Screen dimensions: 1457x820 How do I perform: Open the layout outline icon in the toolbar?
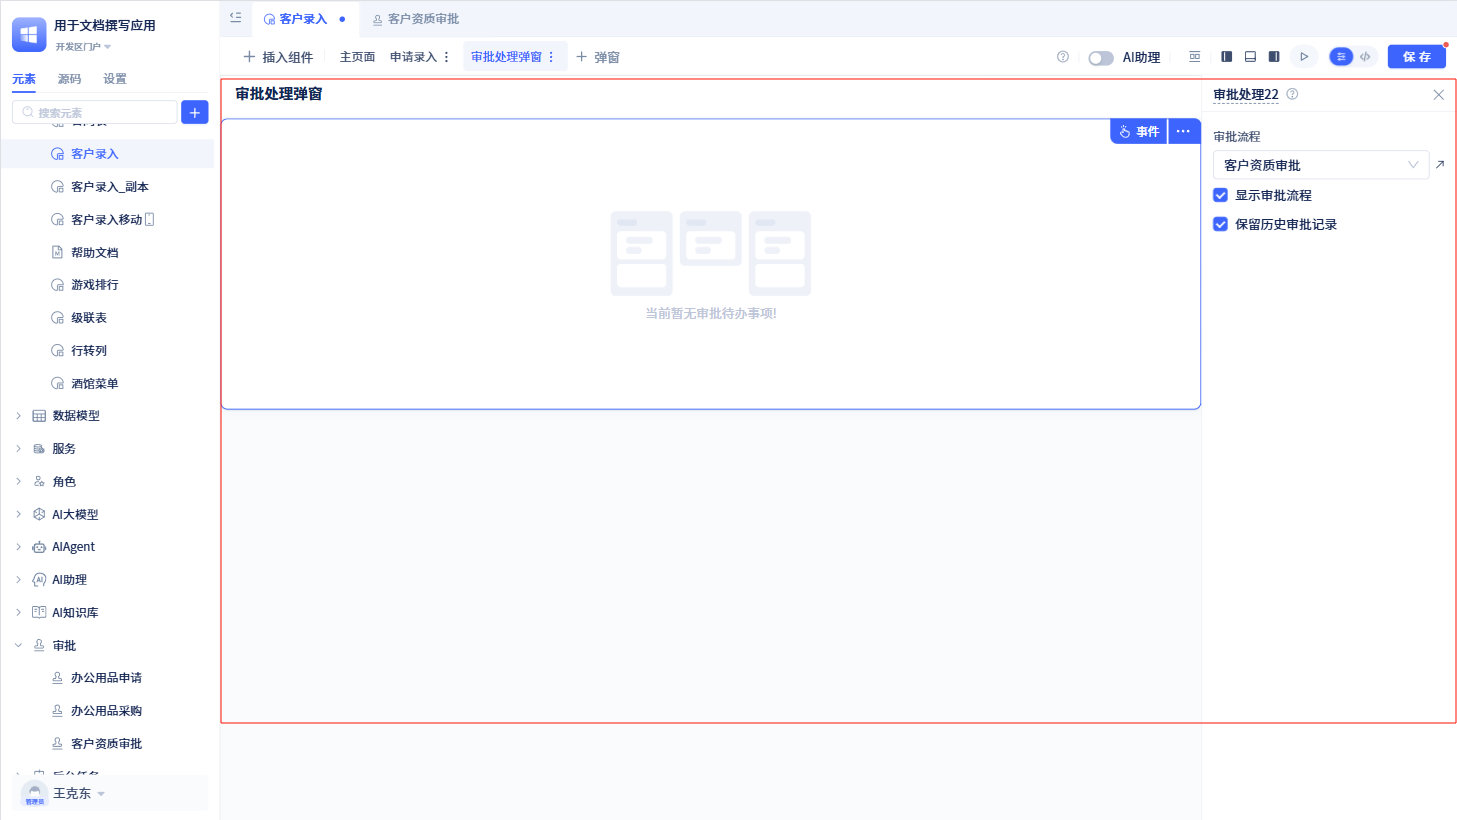pyautogui.click(x=1194, y=57)
